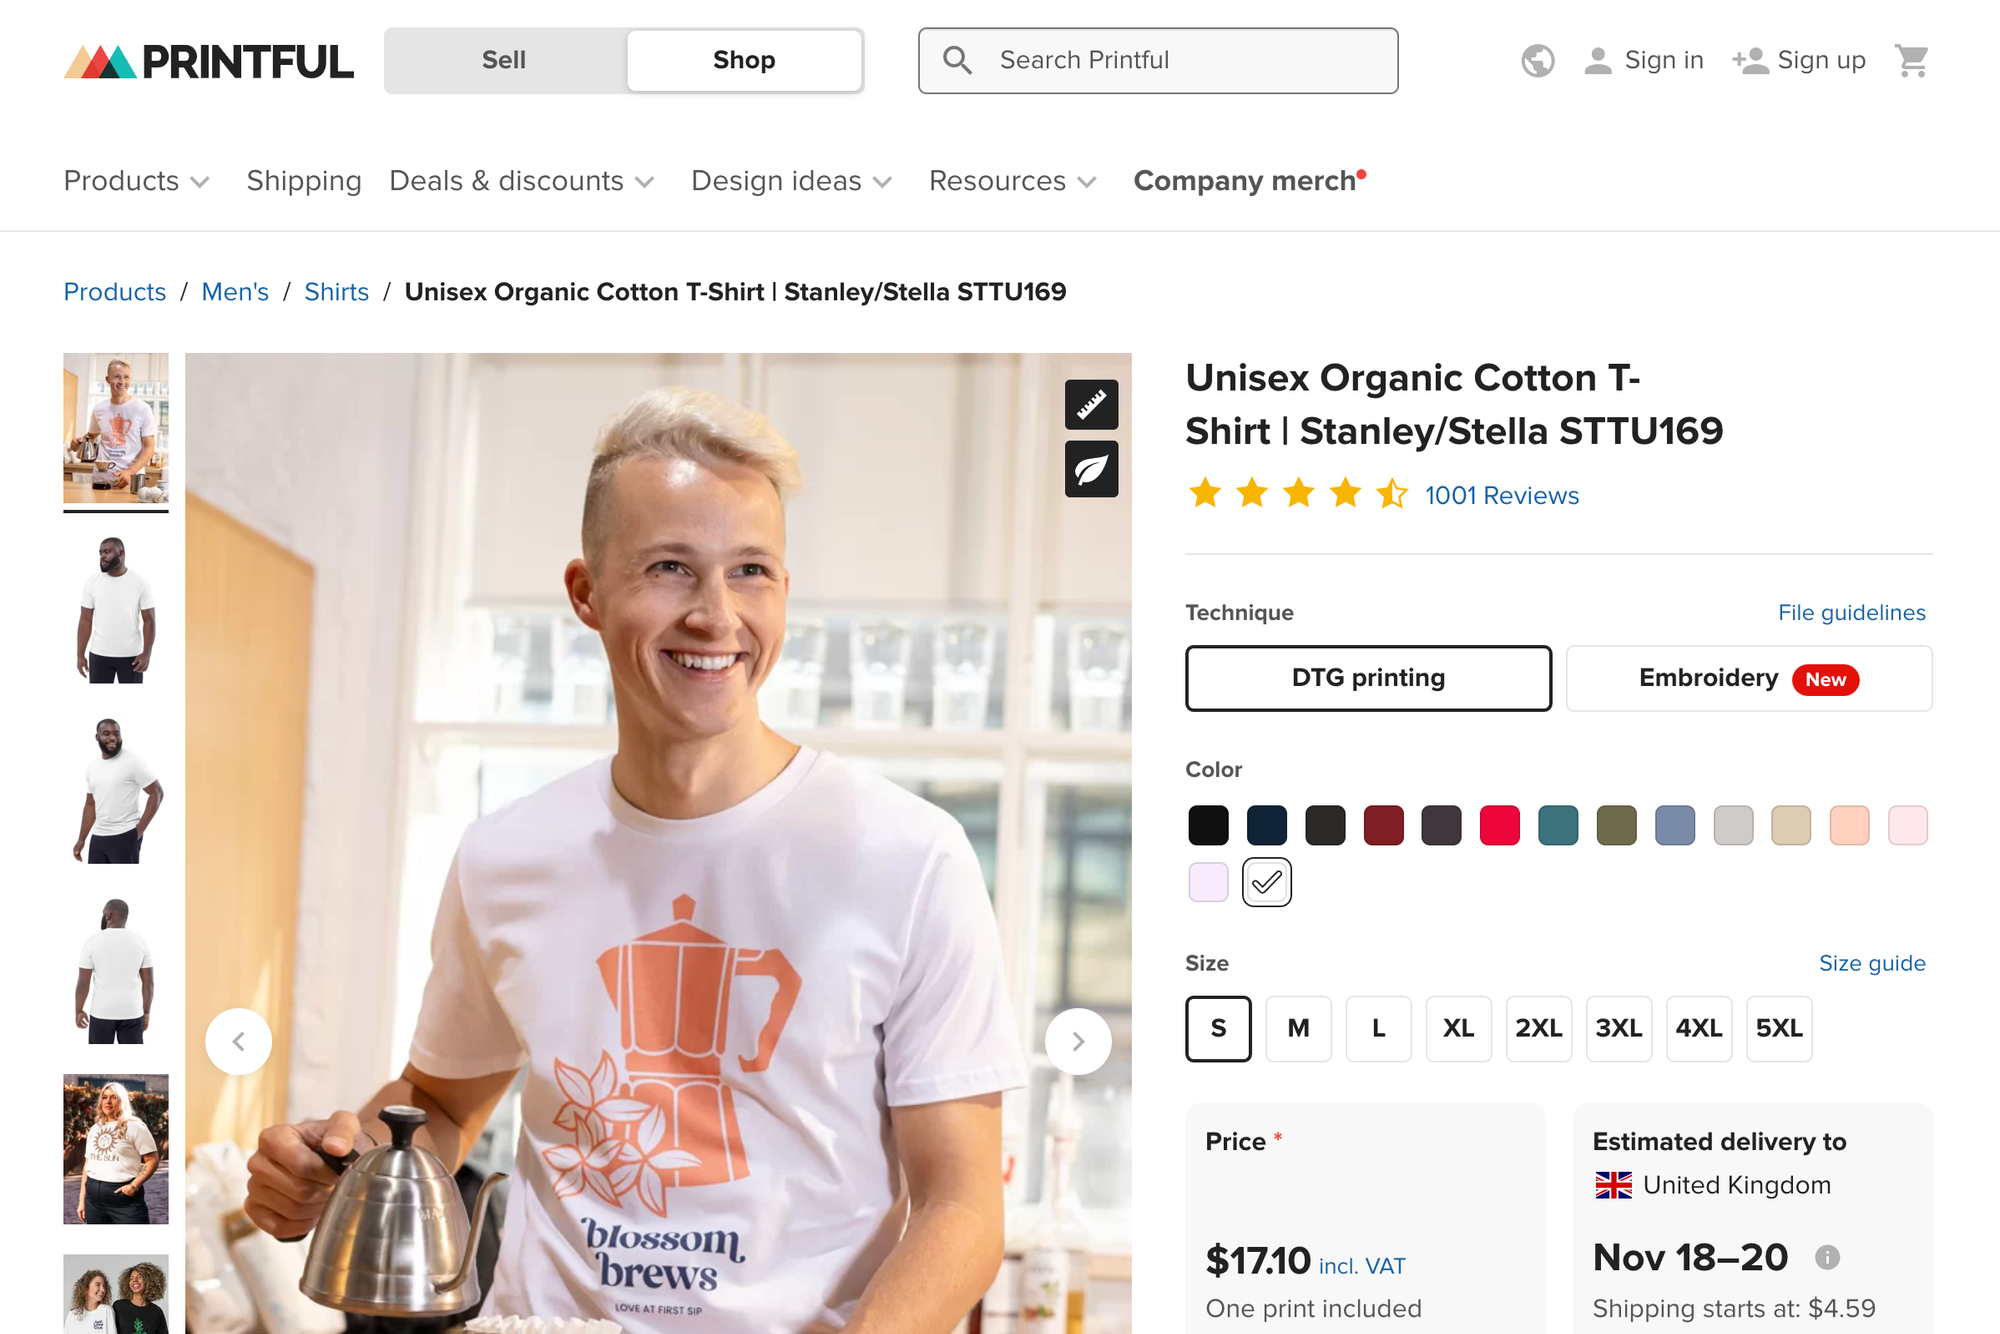Open the sizing ruler overlay on product image
This screenshot has height=1334, width=2000.
click(x=1091, y=404)
